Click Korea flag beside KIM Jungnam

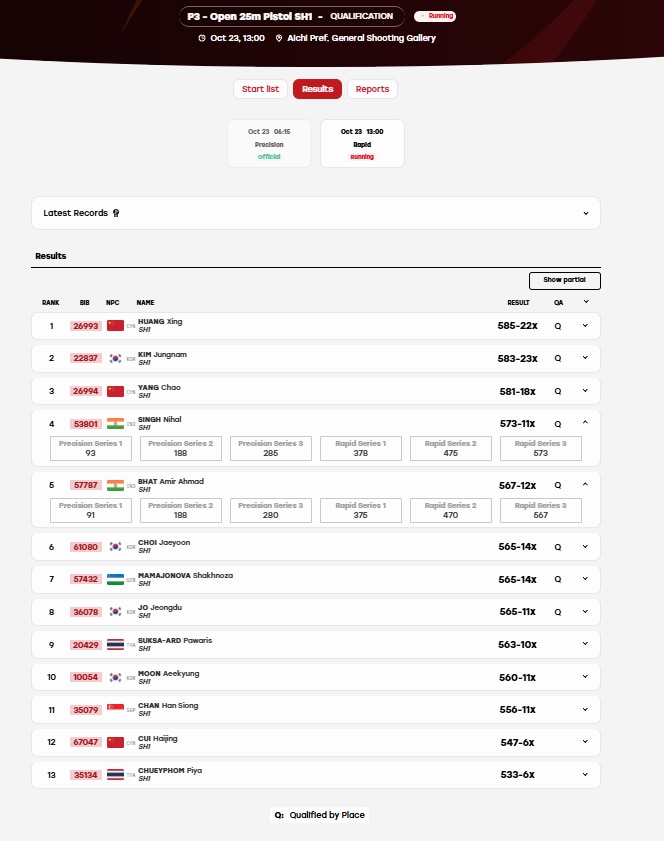(115, 358)
